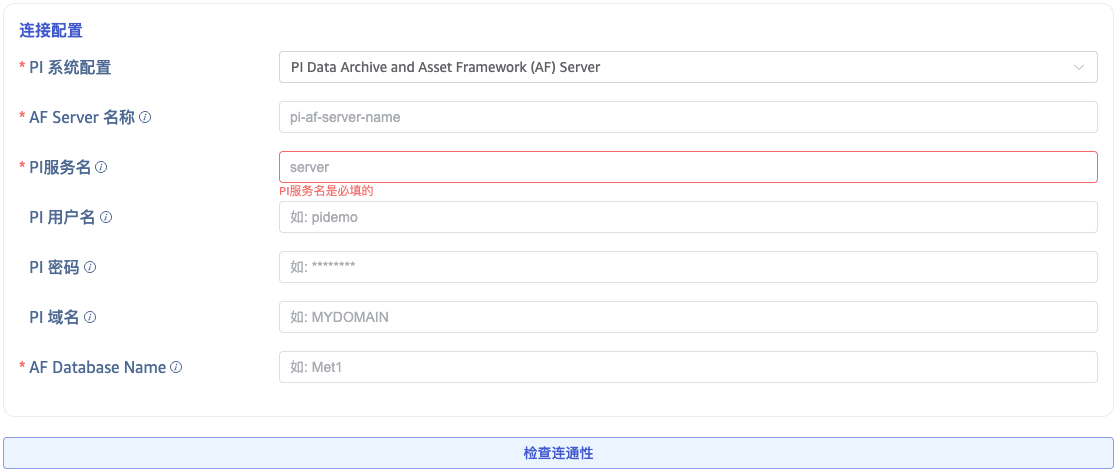1117x476 pixels.
Task: Click the PI 用户名 label text
Action: tap(62, 217)
